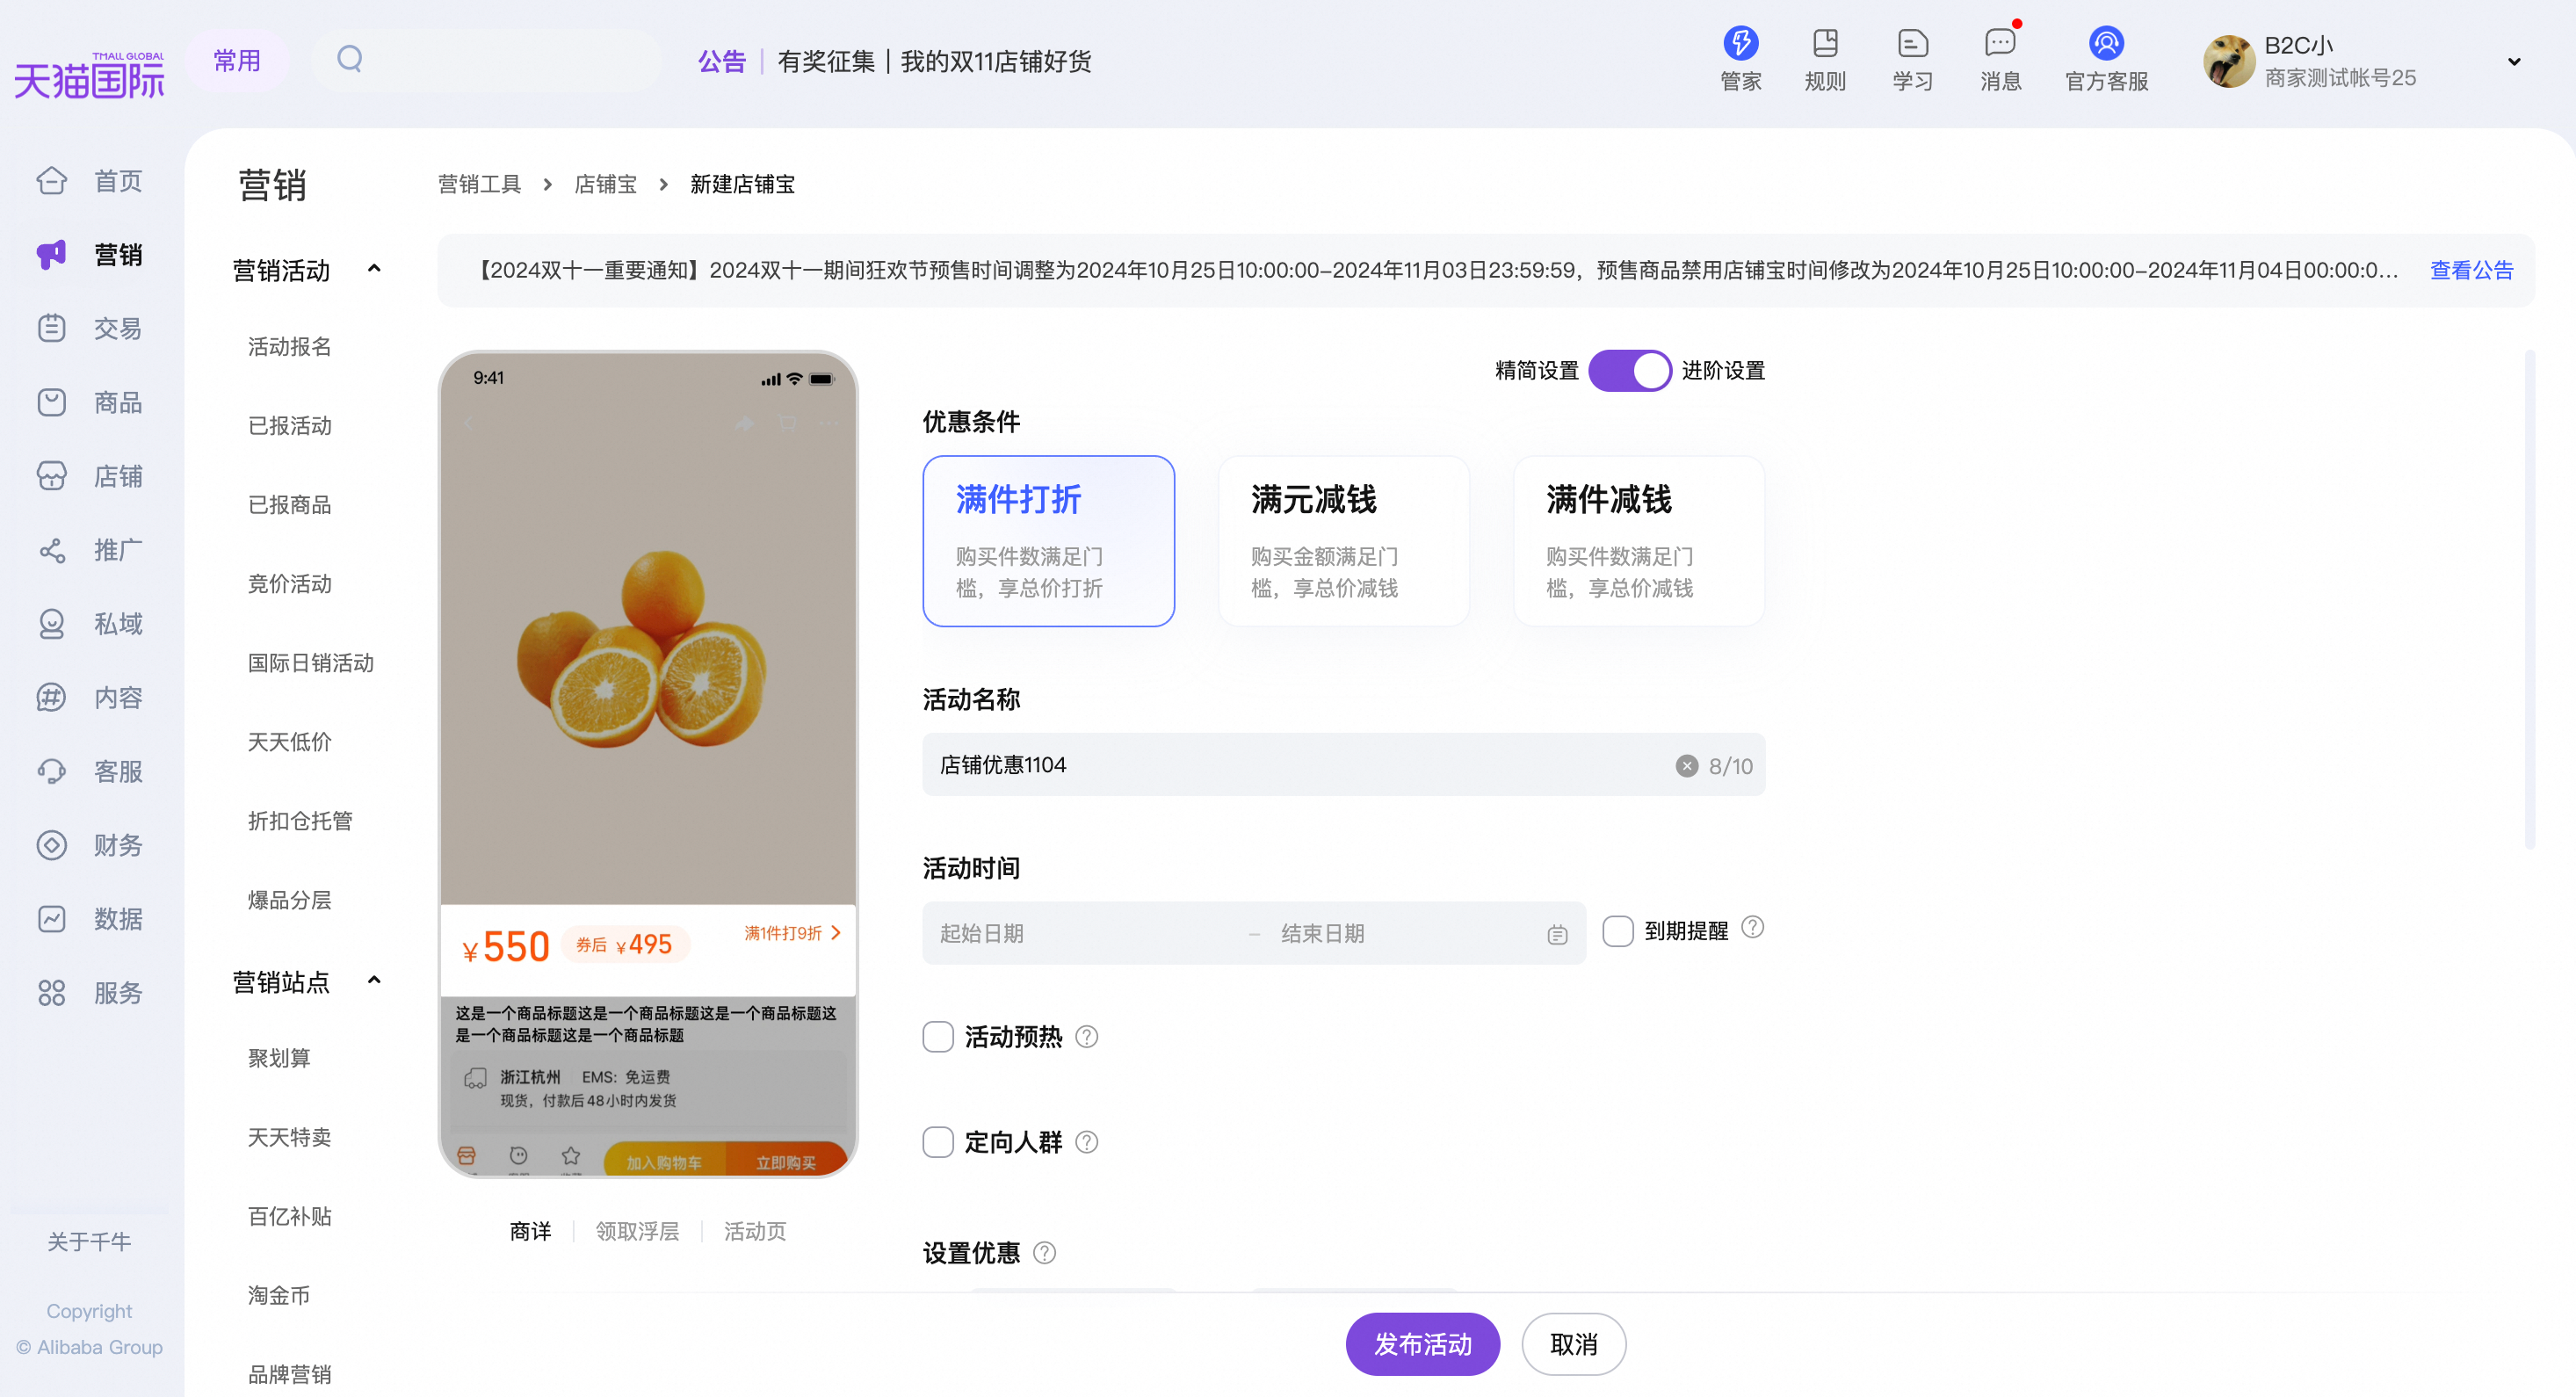Show help for 活动预热 question icon

(x=1086, y=1037)
